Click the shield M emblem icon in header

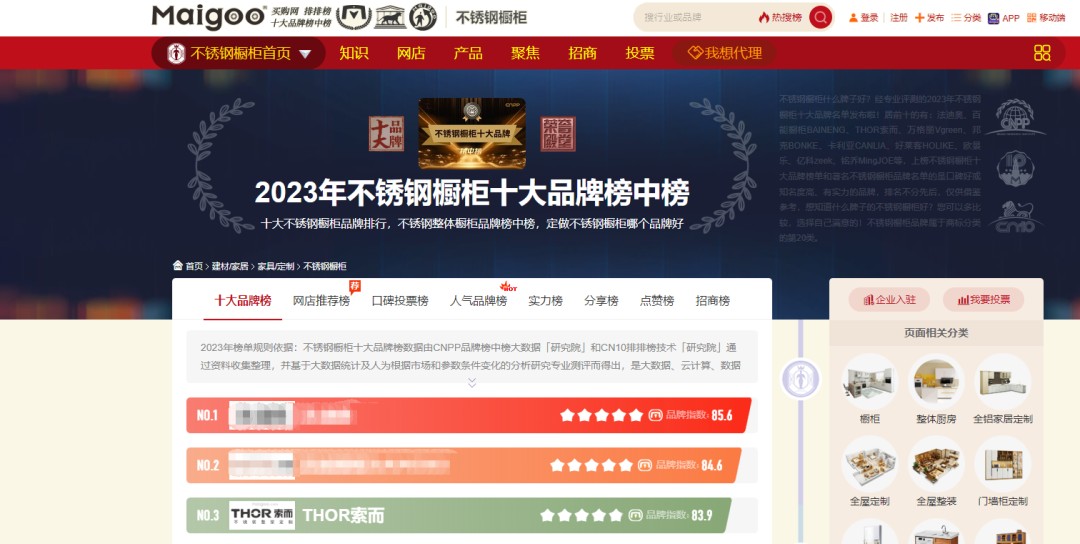[354, 17]
